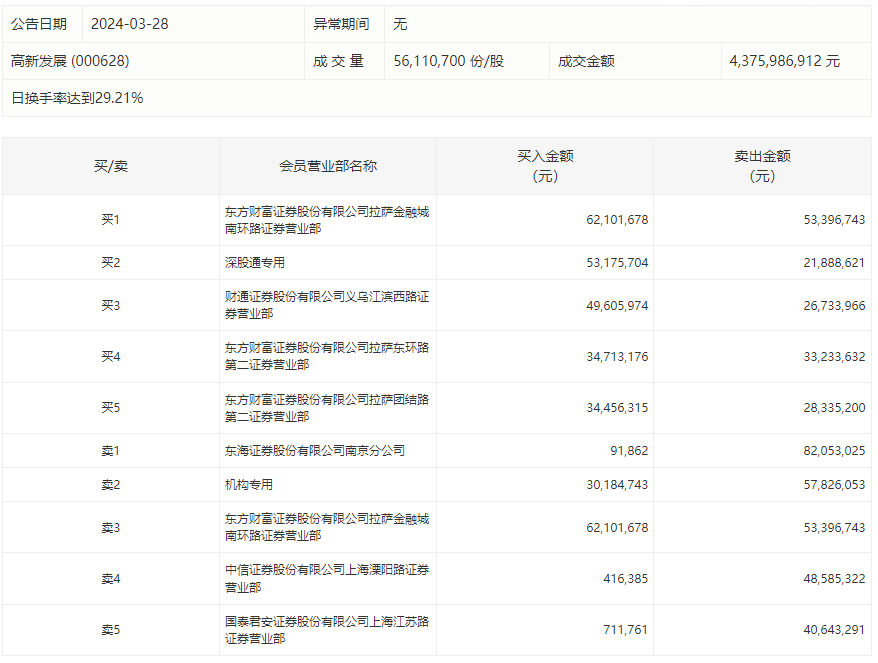Click the 成交量 label

[x=339, y=61]
